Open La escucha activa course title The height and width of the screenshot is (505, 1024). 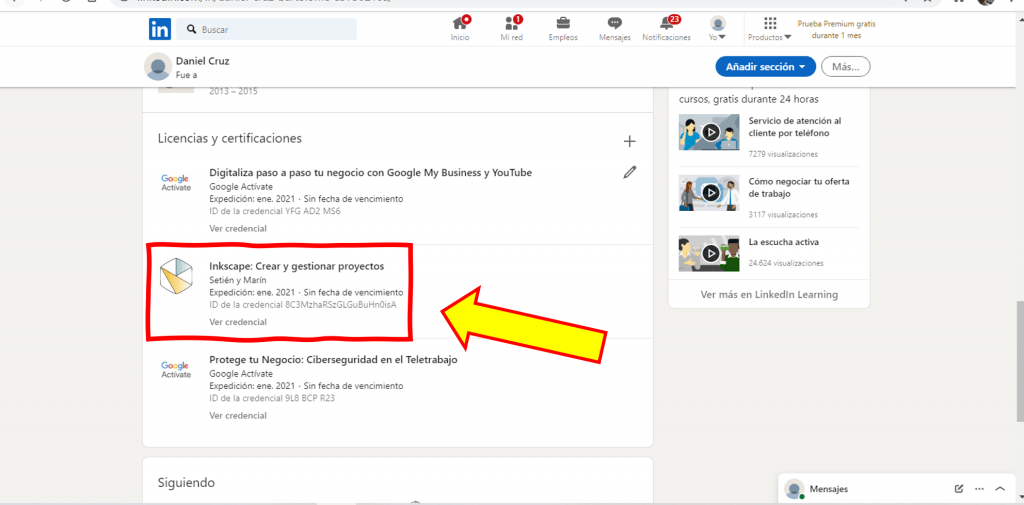point(784,242)
